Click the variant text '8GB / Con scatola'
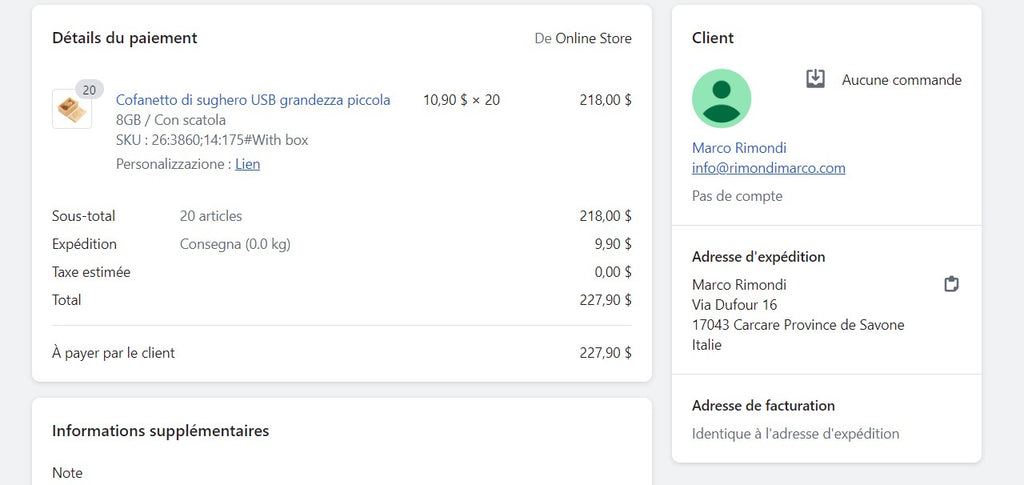Viewport: 1024px width, 485px height. pos(170,120)
